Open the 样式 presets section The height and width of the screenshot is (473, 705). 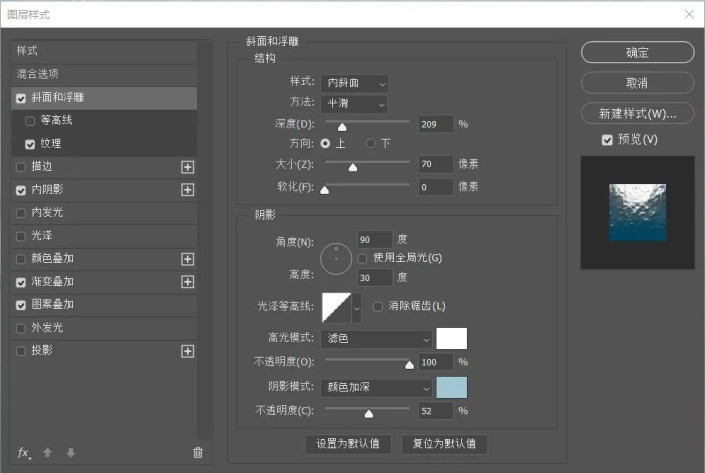[x=103, y=51]
